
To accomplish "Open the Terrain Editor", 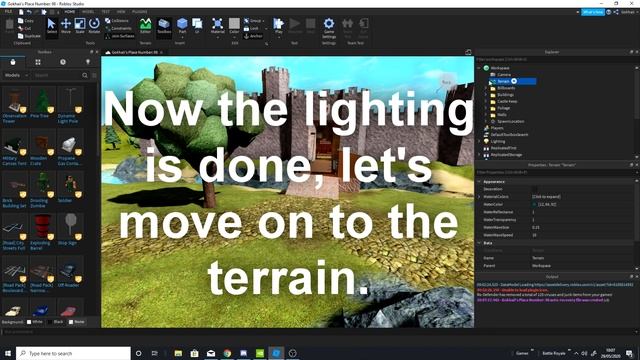I will pyautogui.click(x=145, y=26).
